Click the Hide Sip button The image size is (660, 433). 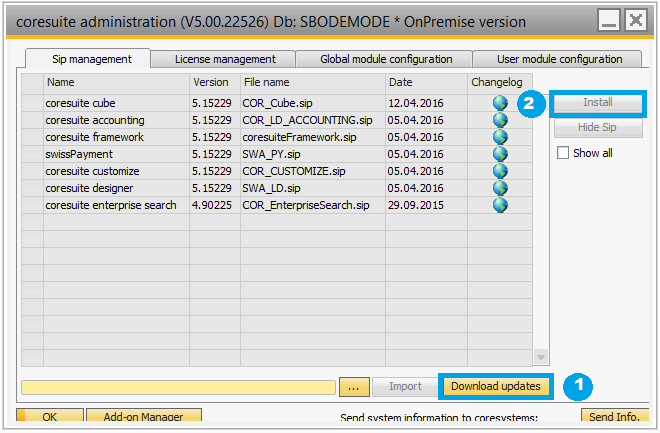tap(598, 128)
